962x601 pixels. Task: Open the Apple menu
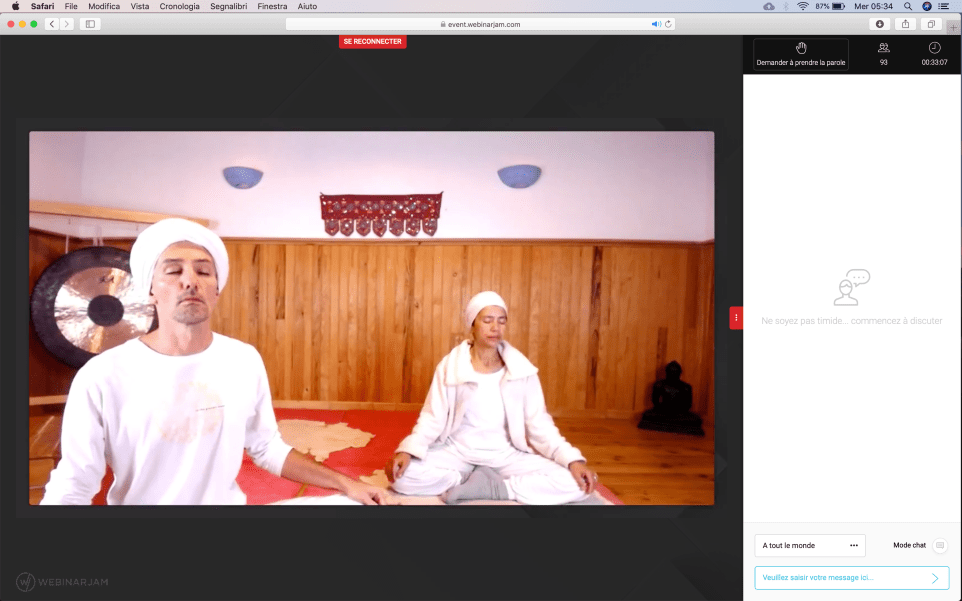pyautogui.click(x=15, y=6)
